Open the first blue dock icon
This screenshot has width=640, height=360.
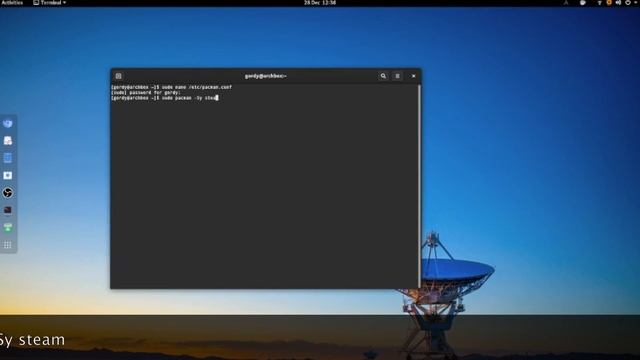click(x=8, y=123)
